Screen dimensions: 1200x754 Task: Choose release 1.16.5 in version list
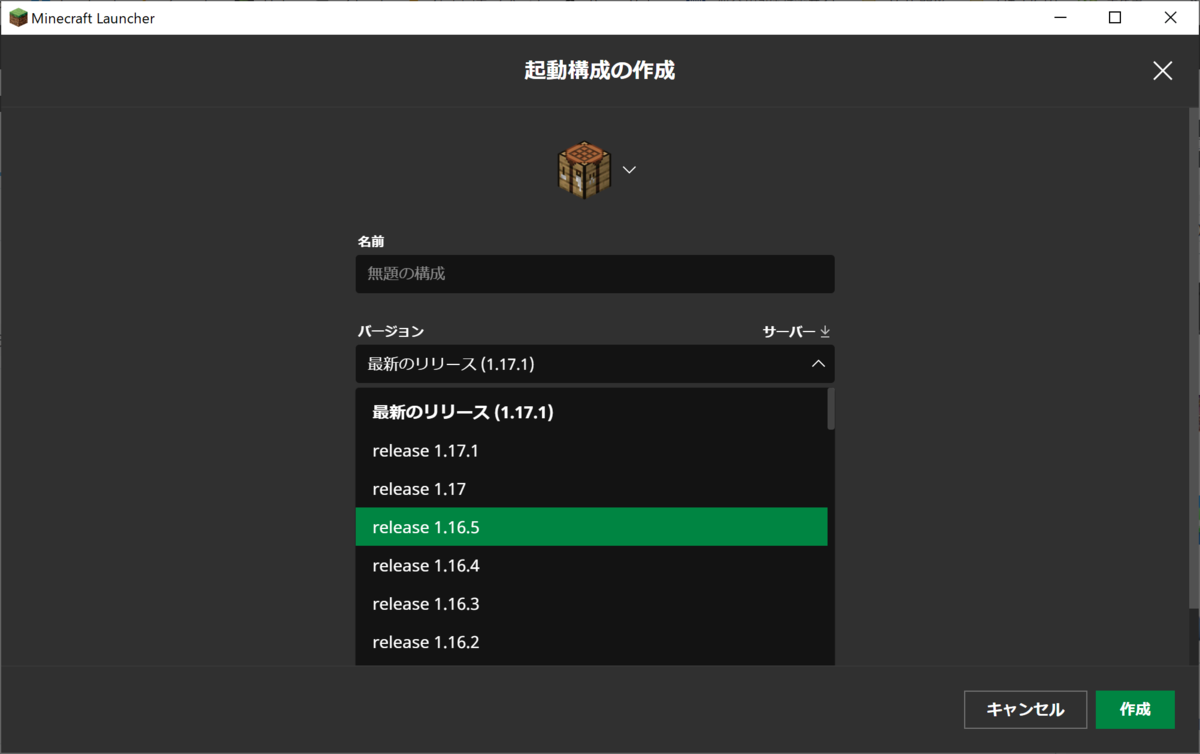pyautogui.click(x=591, y=527)
